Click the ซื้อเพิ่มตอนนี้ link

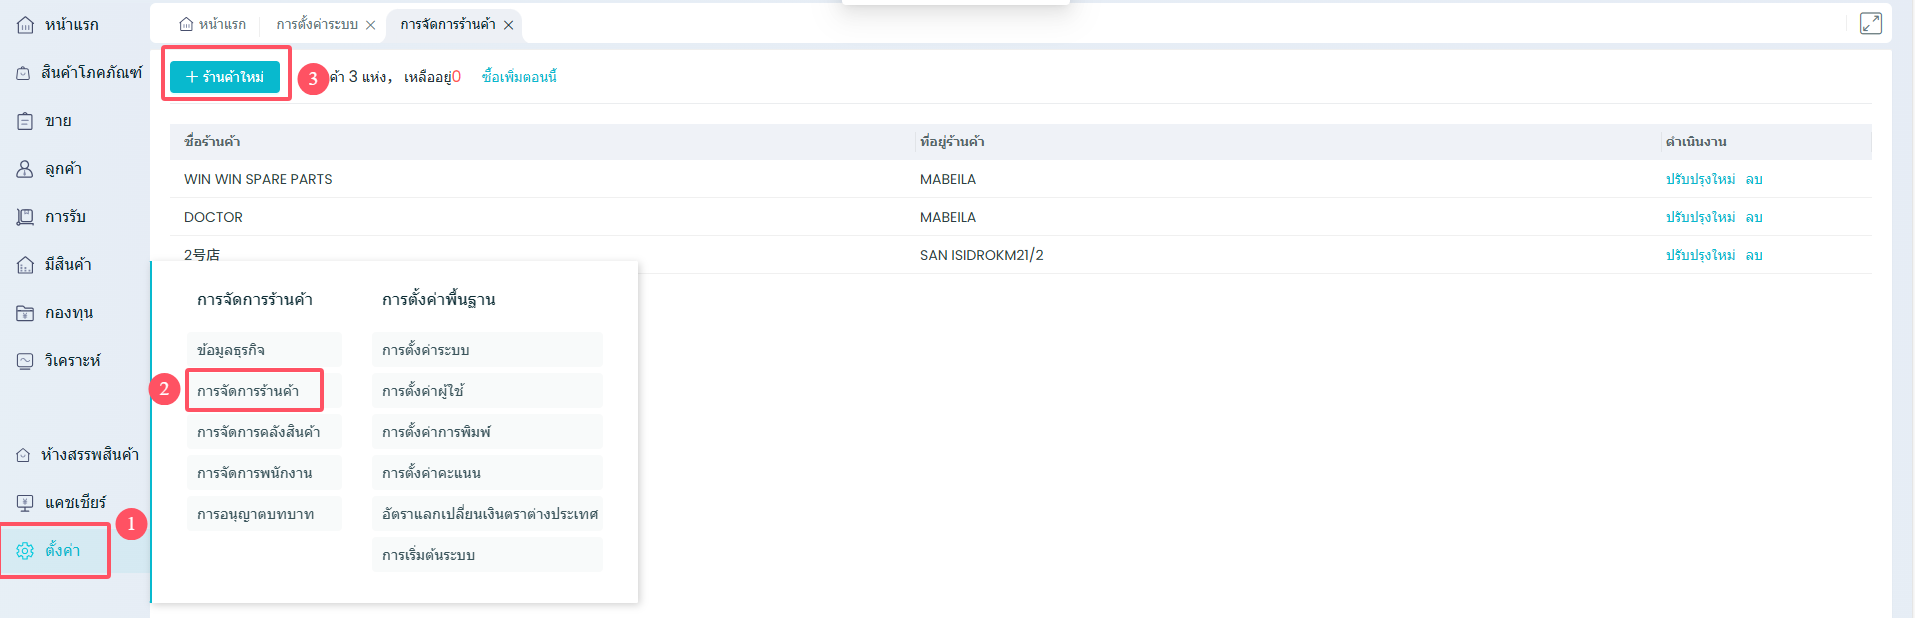tap(519, 77)
